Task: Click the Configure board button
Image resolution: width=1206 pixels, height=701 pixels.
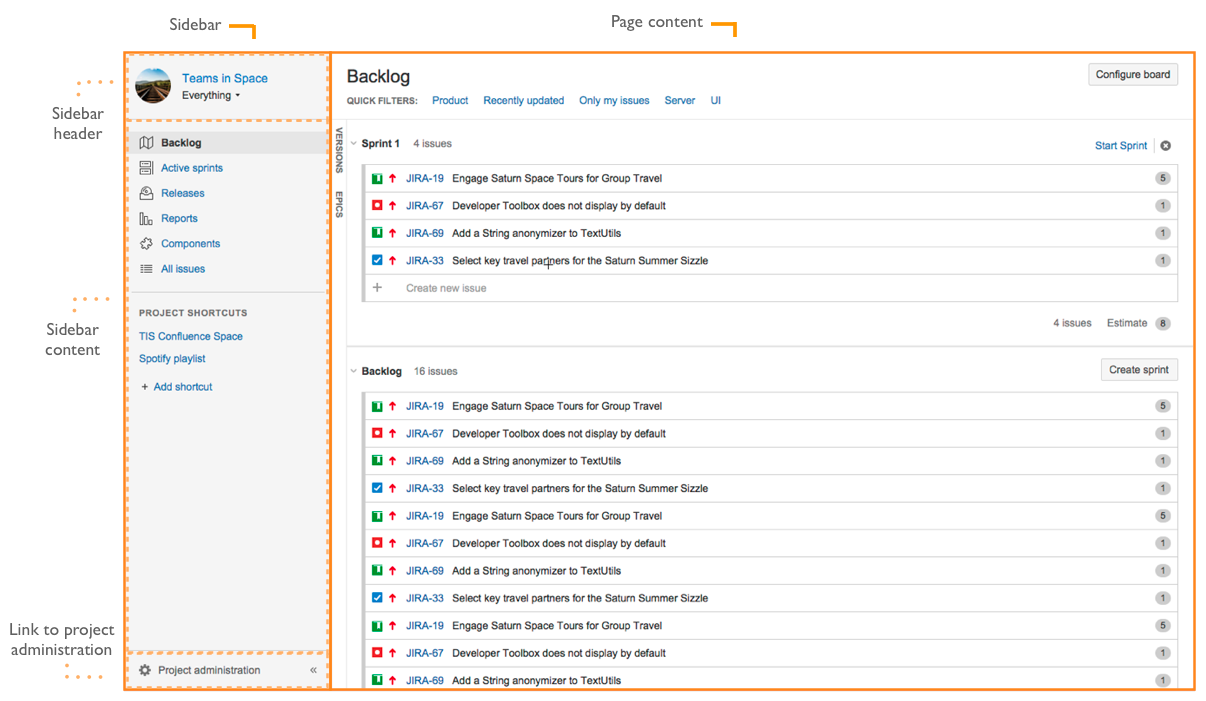Action: pos(1132,74)
